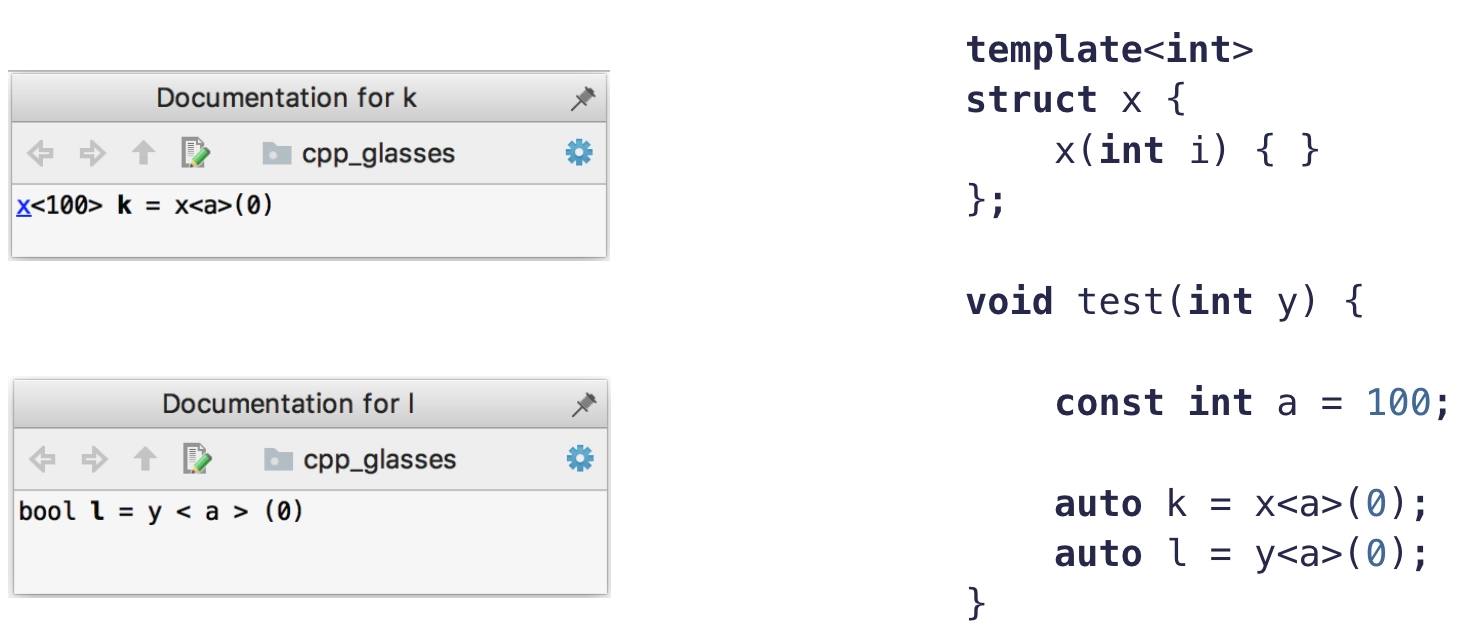Pin the Documentation for k popup

[x=582, y=98]
